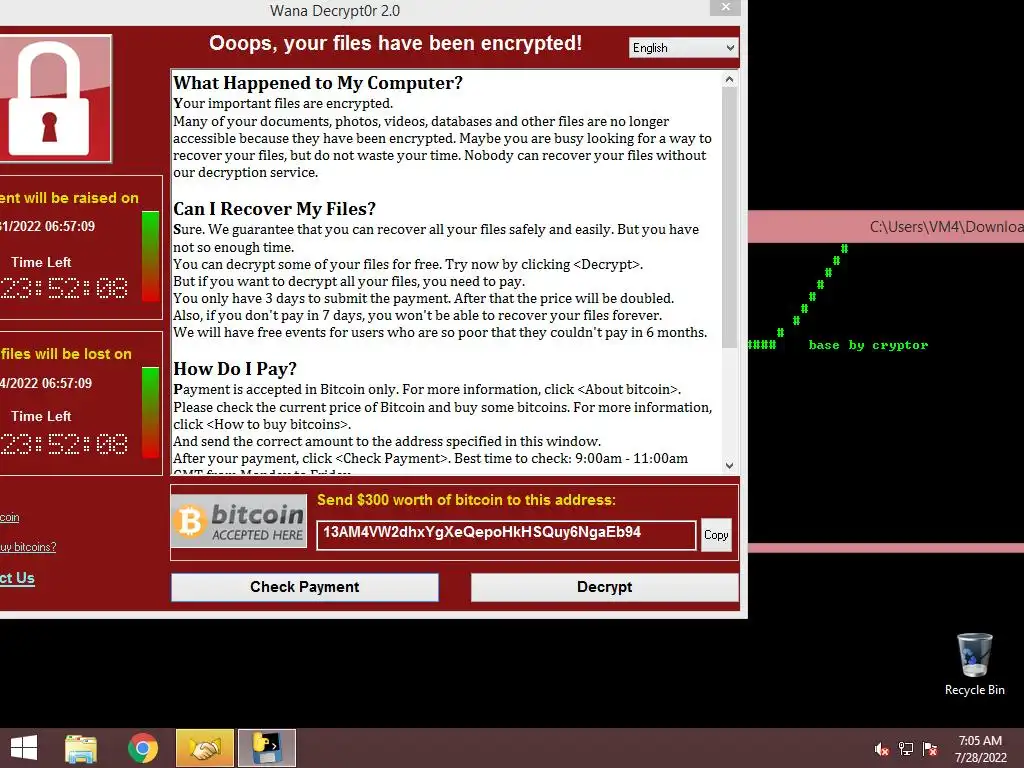The height and width of the screenshot is (768, 1024).
Task: Open the network status tray icon
Action: tap(906, 749)
